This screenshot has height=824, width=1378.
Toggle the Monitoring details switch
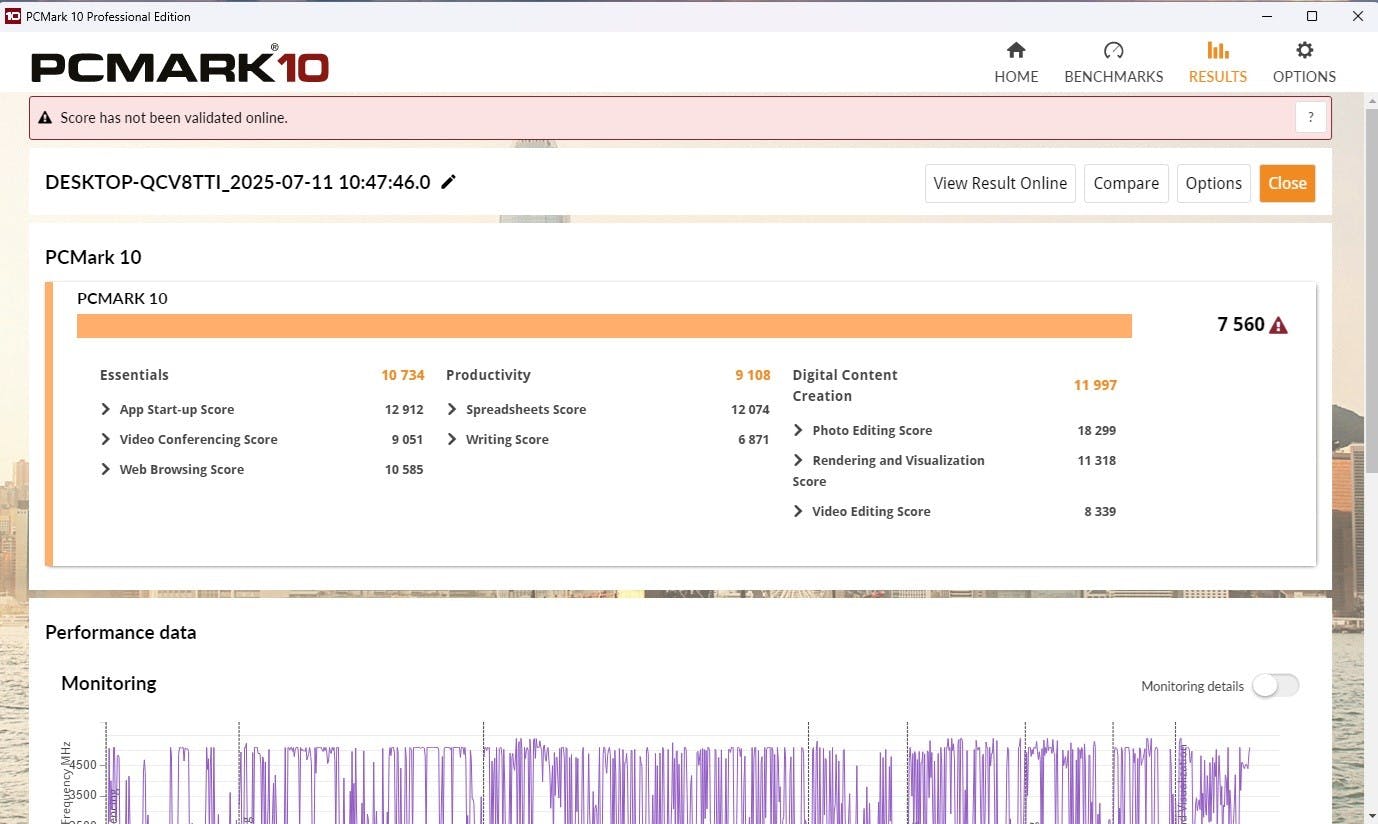pyautogui.click(x=1276, y=685)
